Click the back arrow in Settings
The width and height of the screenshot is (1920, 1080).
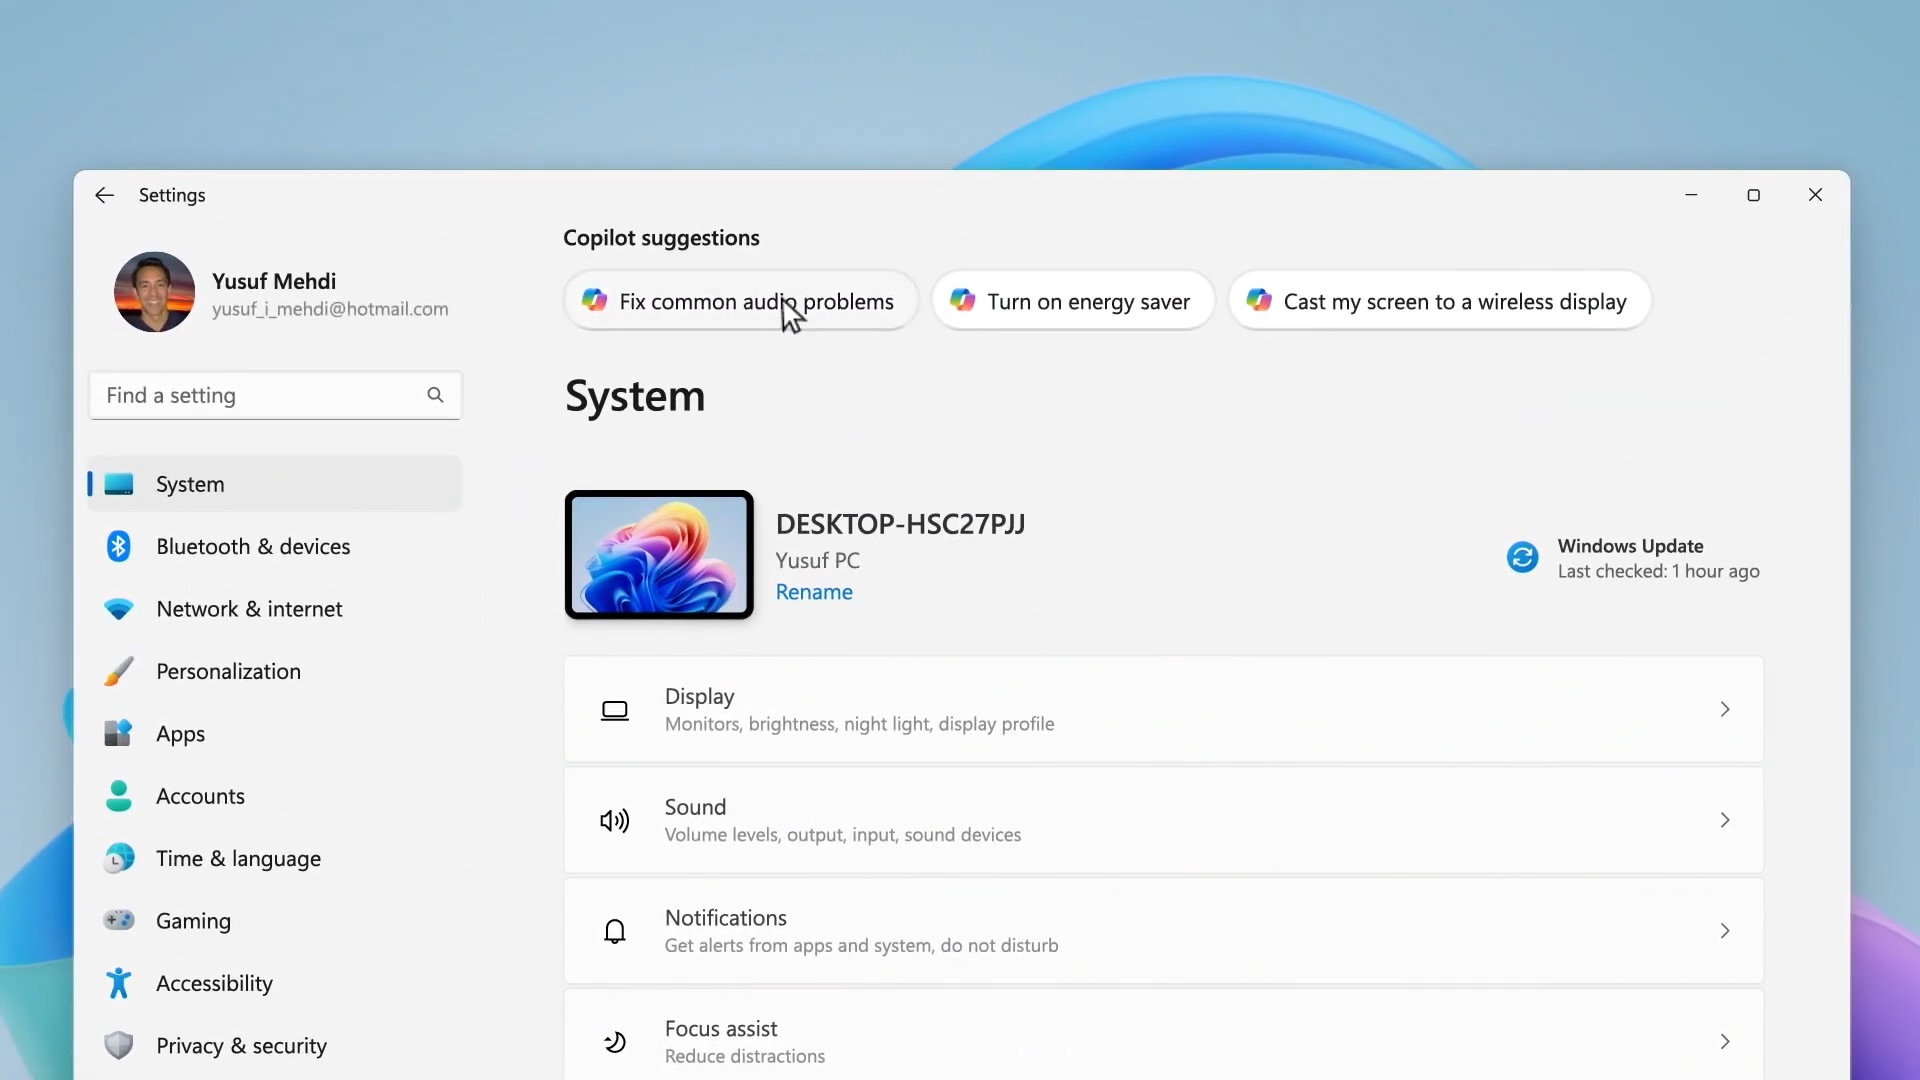click(x=104, y=195)
